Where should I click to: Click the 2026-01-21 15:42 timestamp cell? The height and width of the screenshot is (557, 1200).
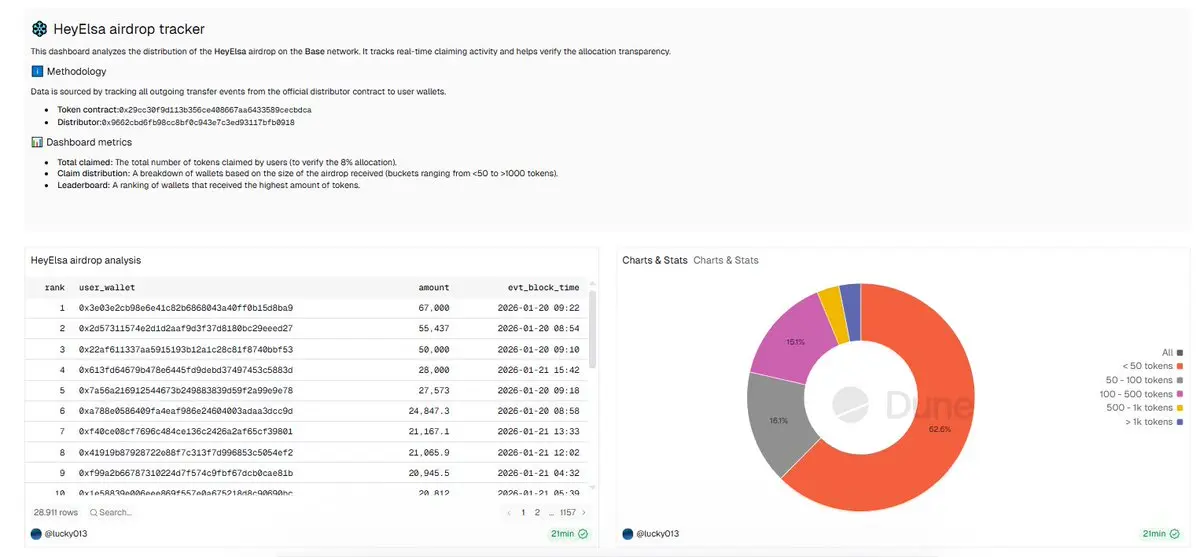(538, 370)
